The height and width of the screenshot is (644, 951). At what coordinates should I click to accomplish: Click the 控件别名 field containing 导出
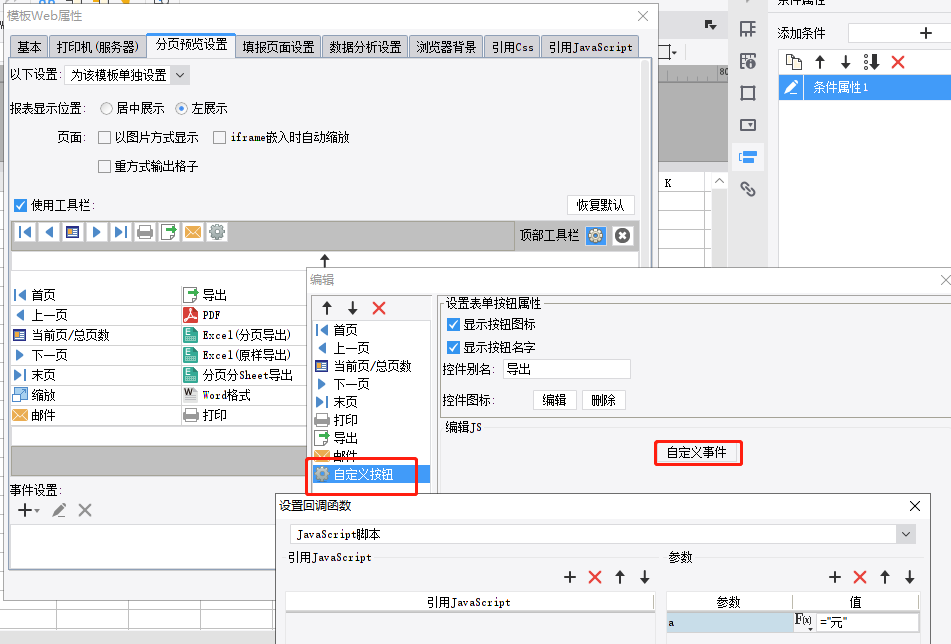tap(566, 369)
